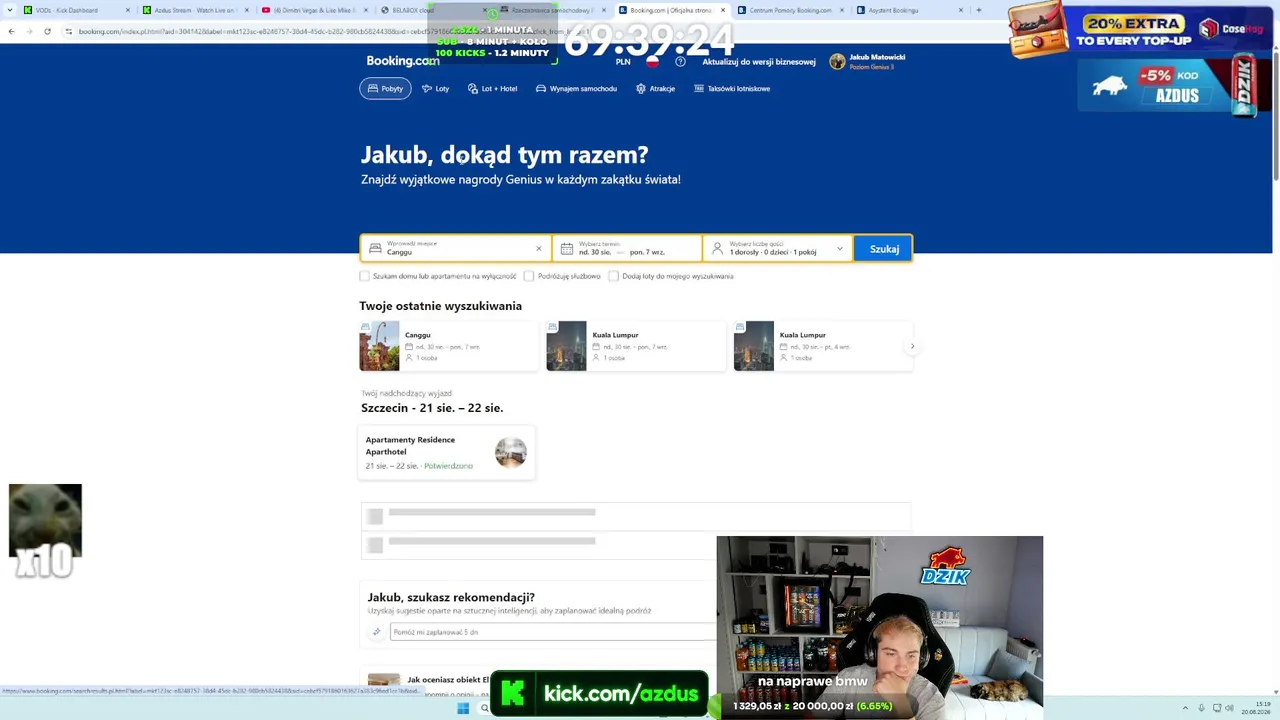Open the Pobyty (stays) tab
This screenshot has width=1280, height=720.
click(x=385, y=88)
